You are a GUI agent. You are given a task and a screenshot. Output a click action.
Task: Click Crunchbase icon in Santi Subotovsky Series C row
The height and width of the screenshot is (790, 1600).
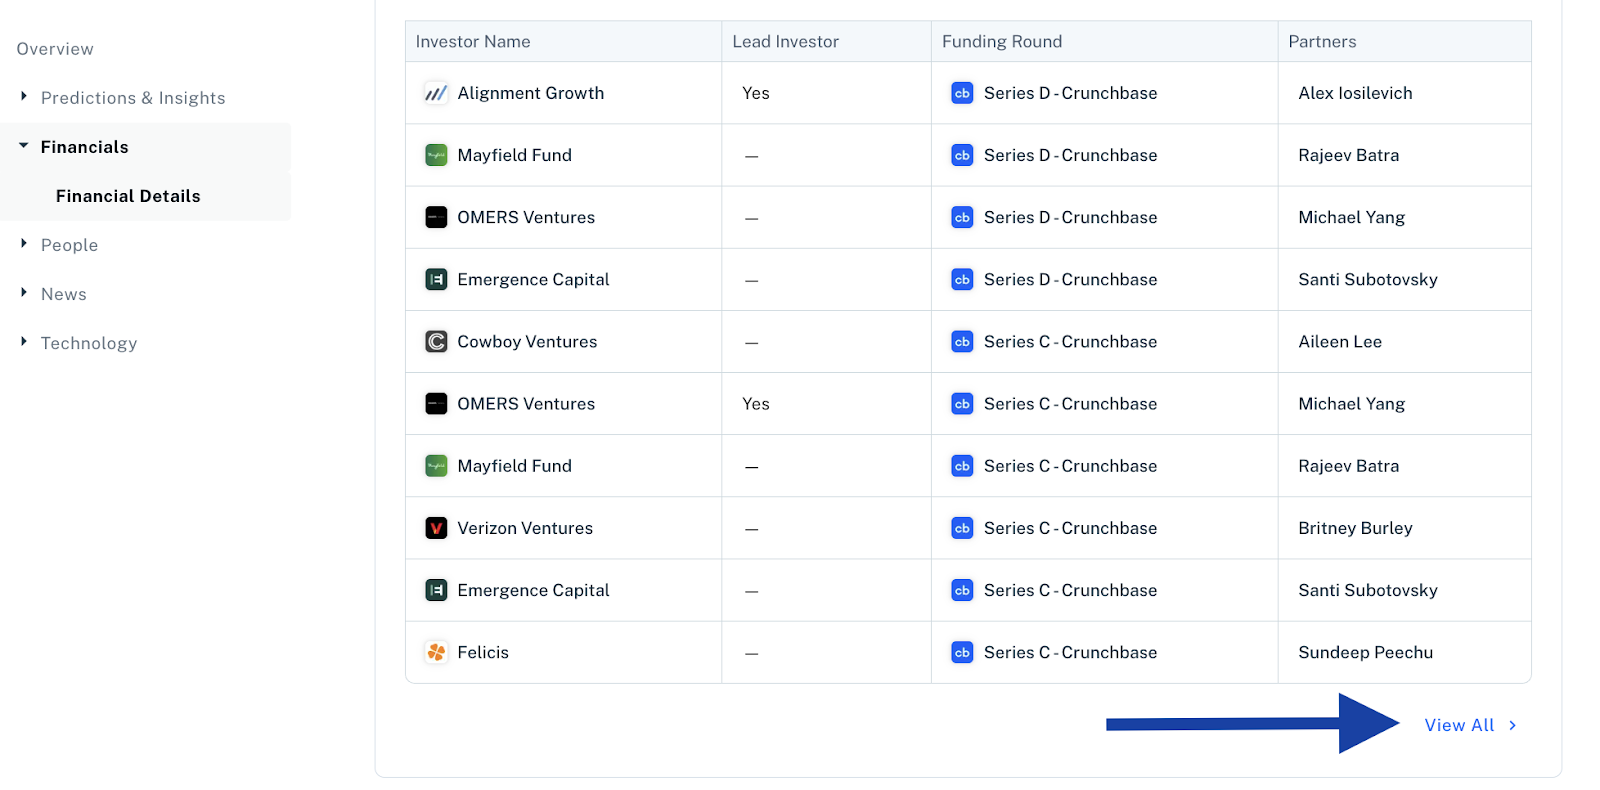click(962, 590)
